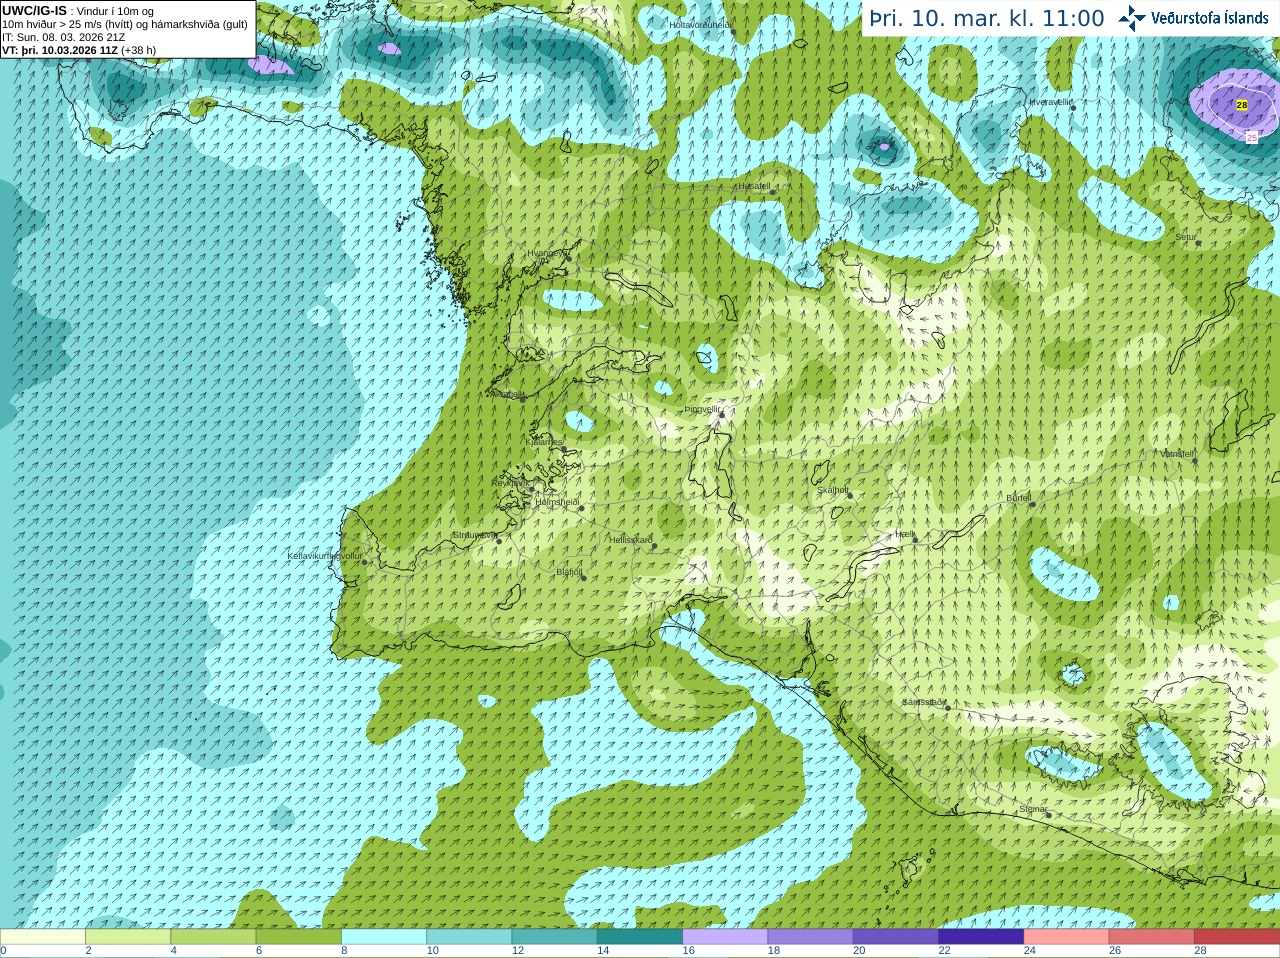Click the Steinar station label
The width and height of the screenshot is (1280, 958).
coord(1034,809)
